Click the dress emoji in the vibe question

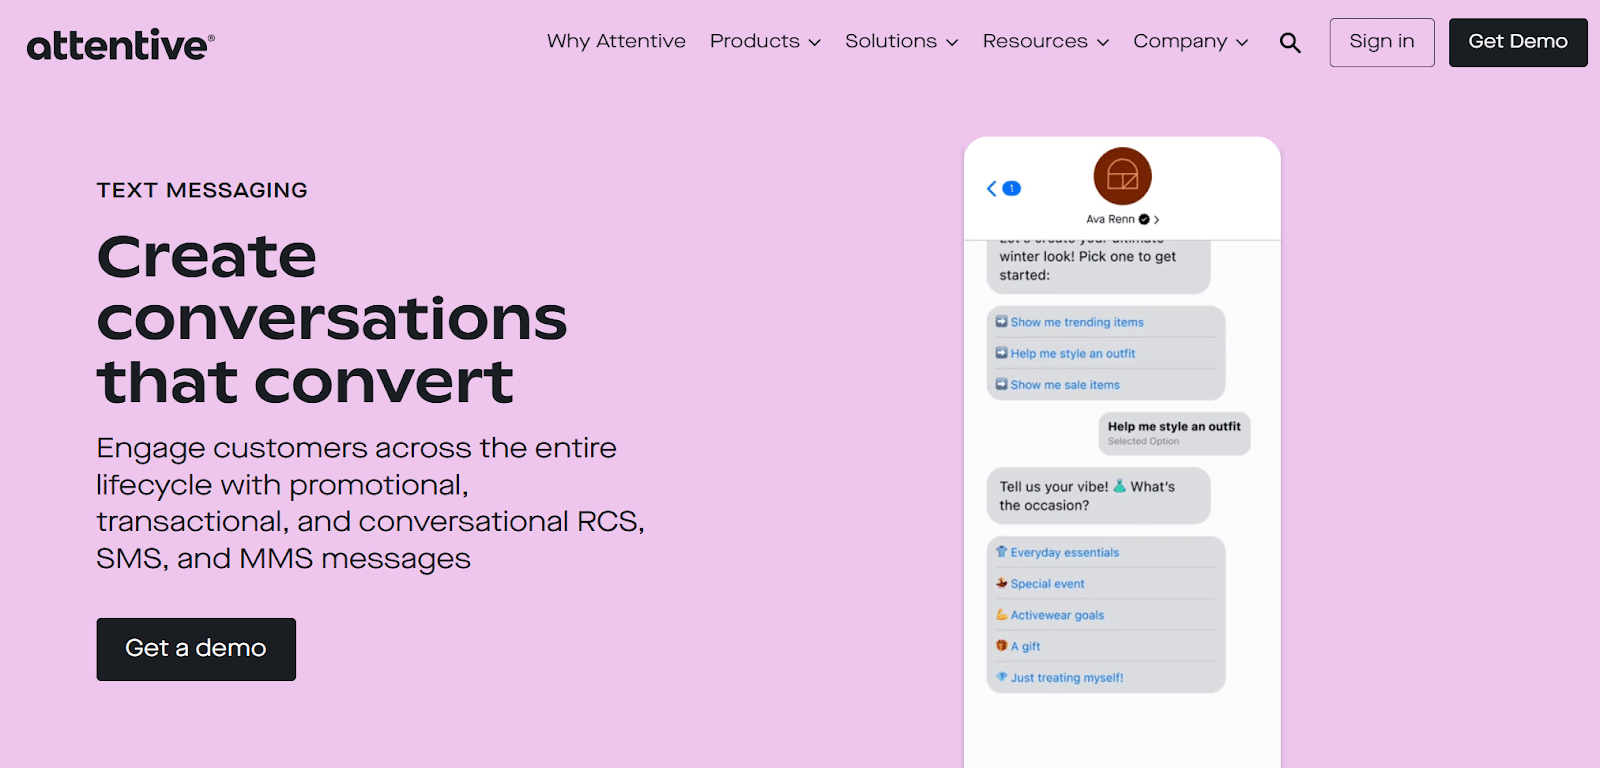coord(1120,487)
